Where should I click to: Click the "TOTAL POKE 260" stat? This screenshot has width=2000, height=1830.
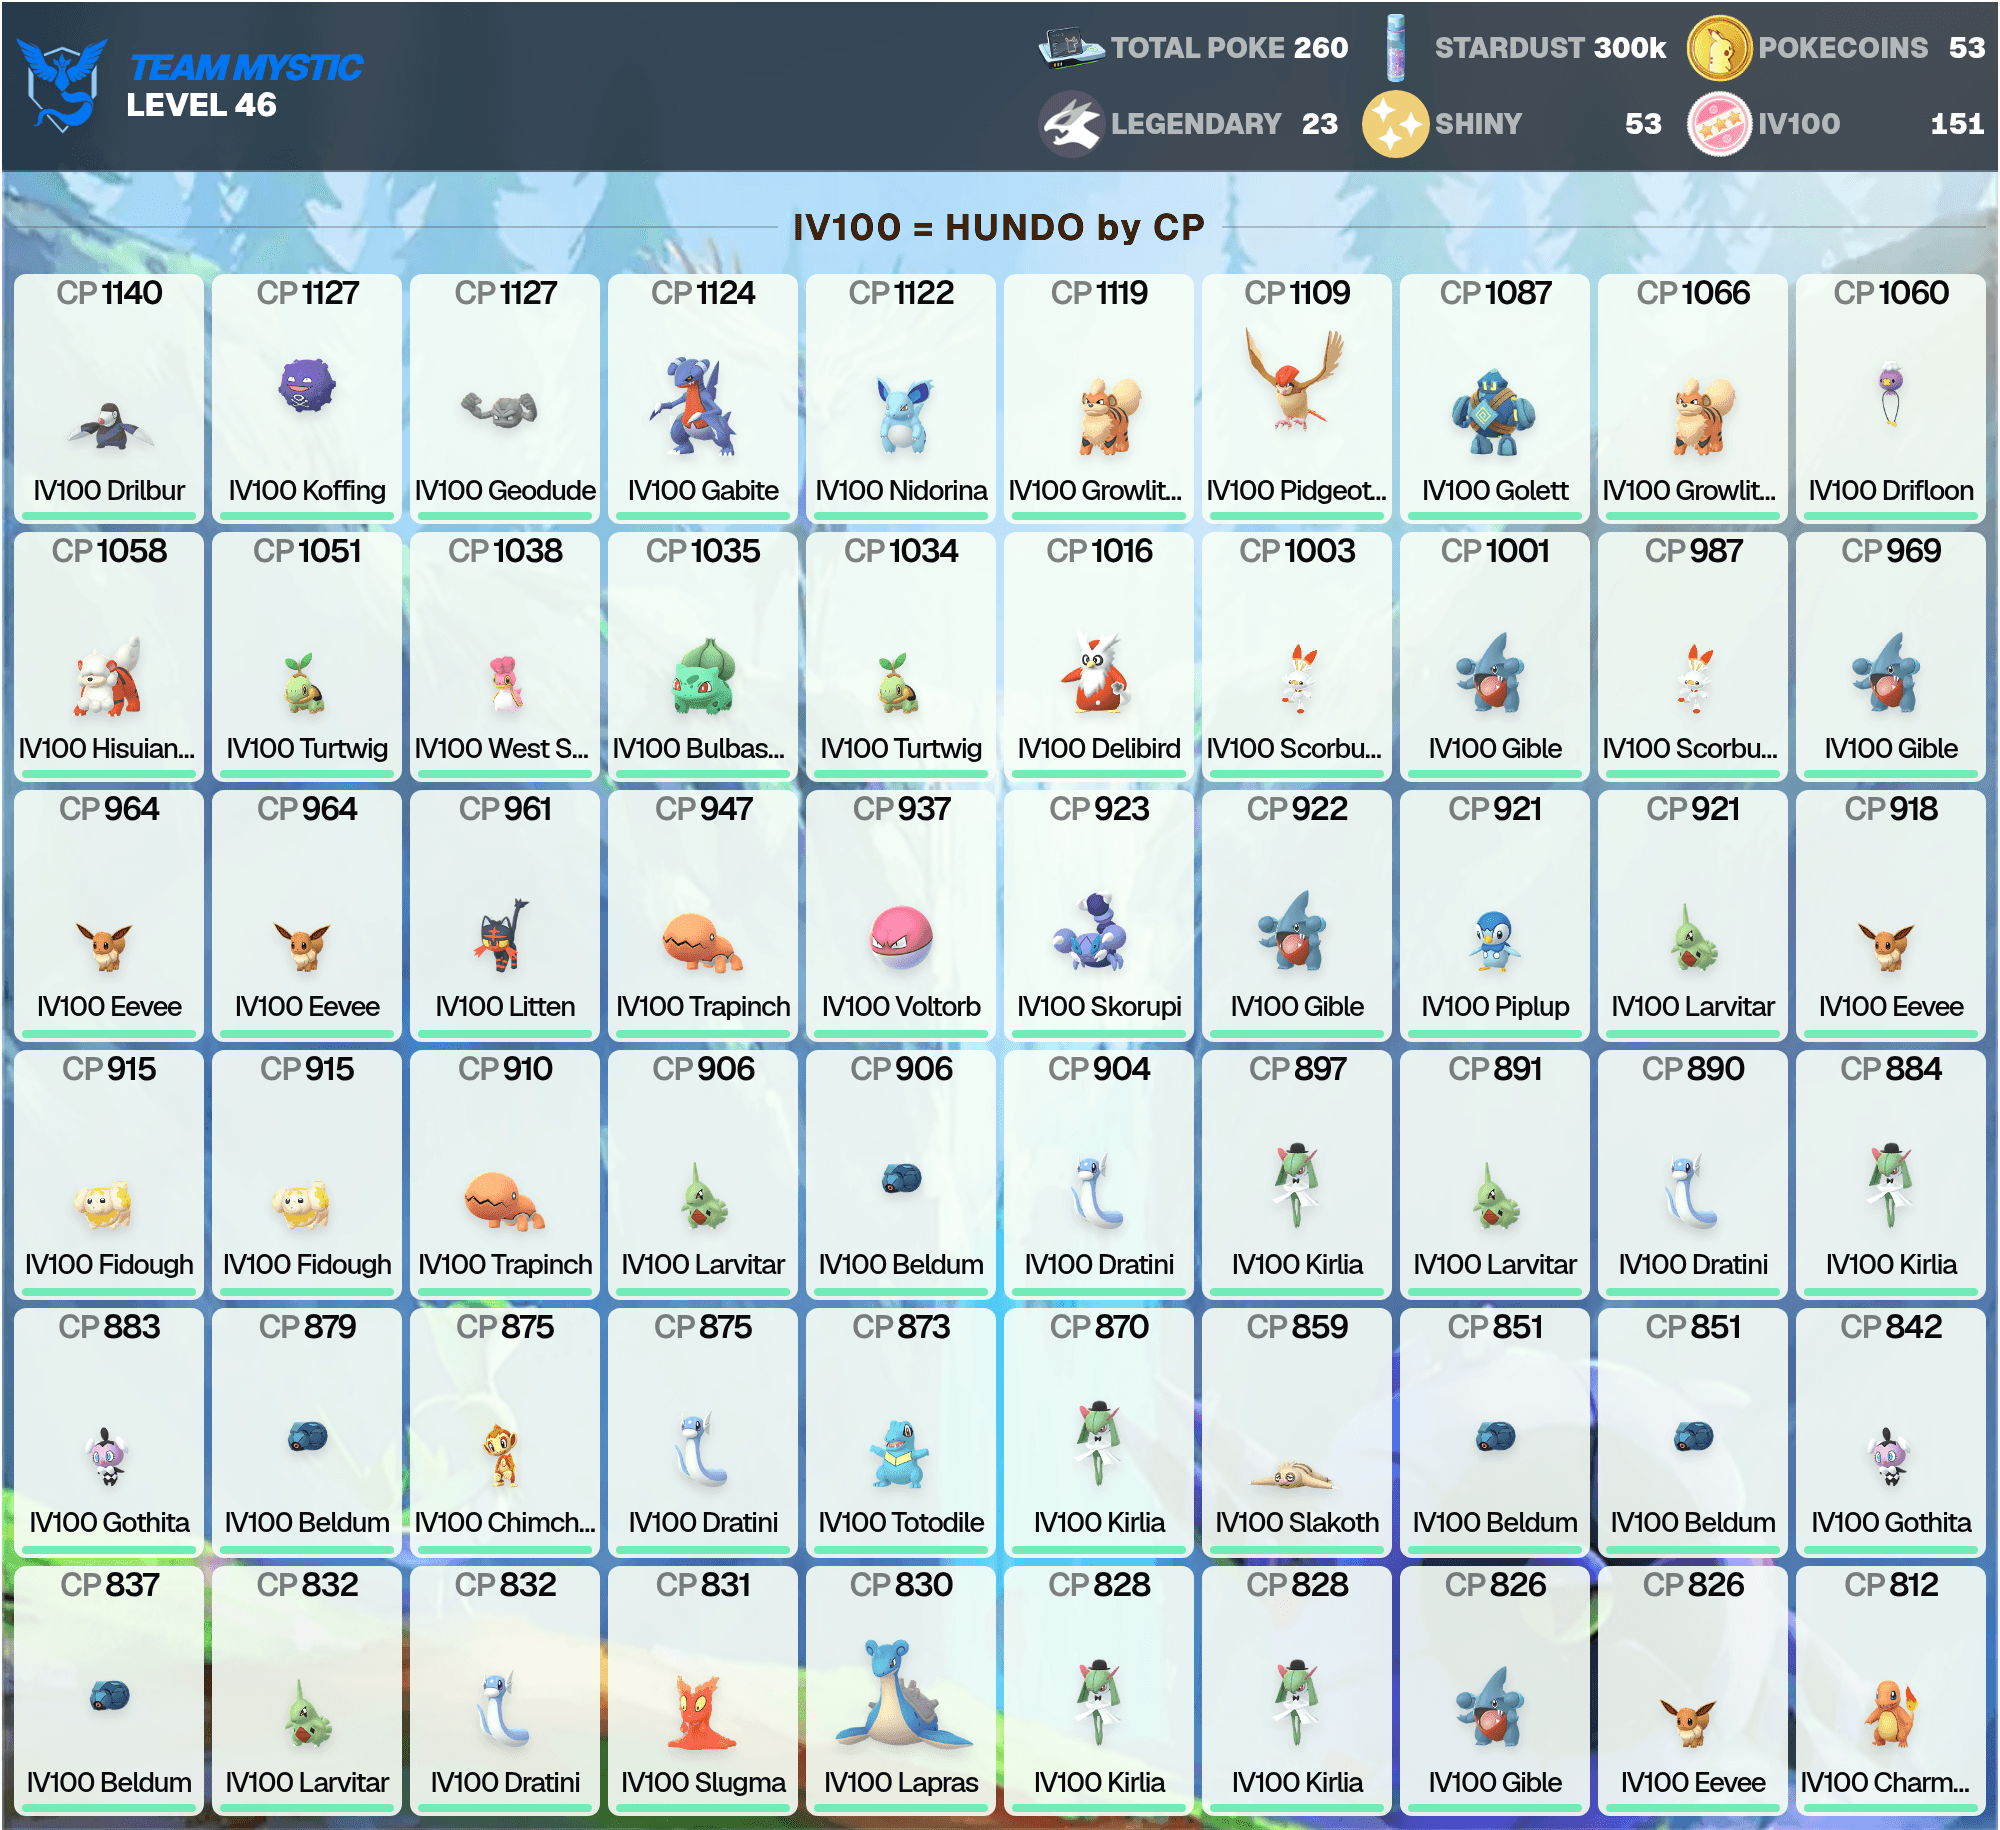(x=1229, y=48)
